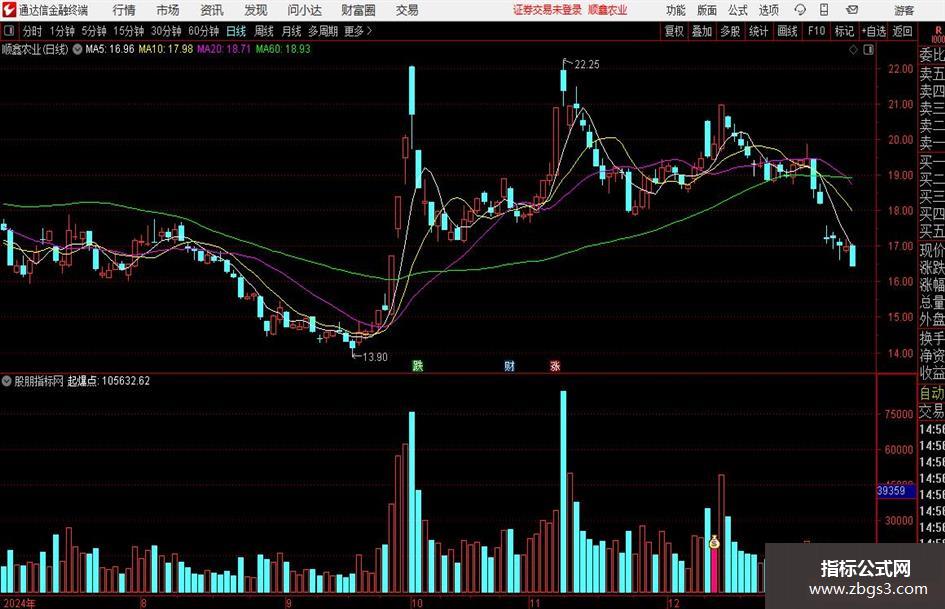Switch to the 月线 period tab
Image resolution: width=945 pixels, height=609 pixels.
[x=291, y=31]
